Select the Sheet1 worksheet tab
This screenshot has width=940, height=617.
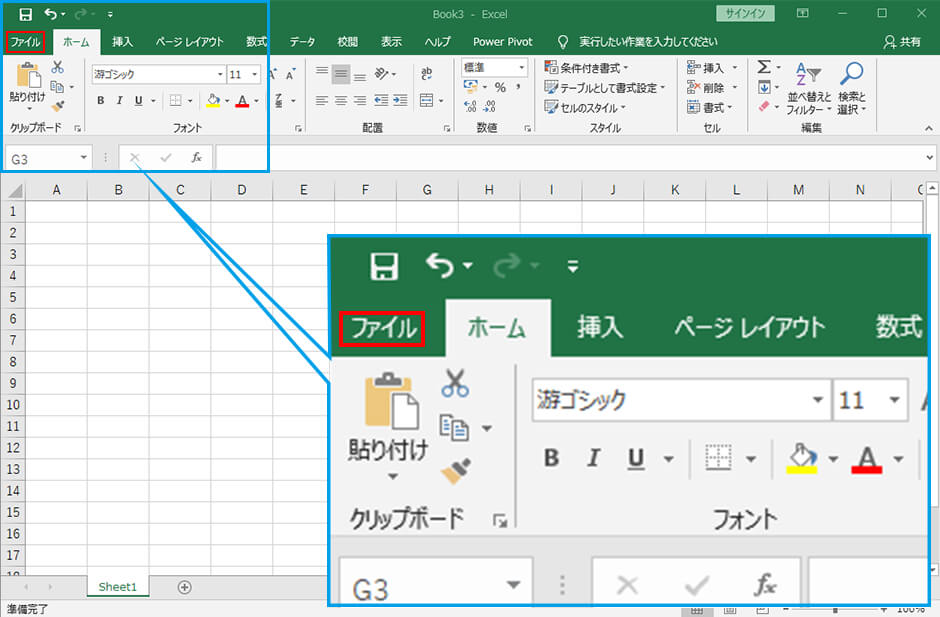click(118, 587)
